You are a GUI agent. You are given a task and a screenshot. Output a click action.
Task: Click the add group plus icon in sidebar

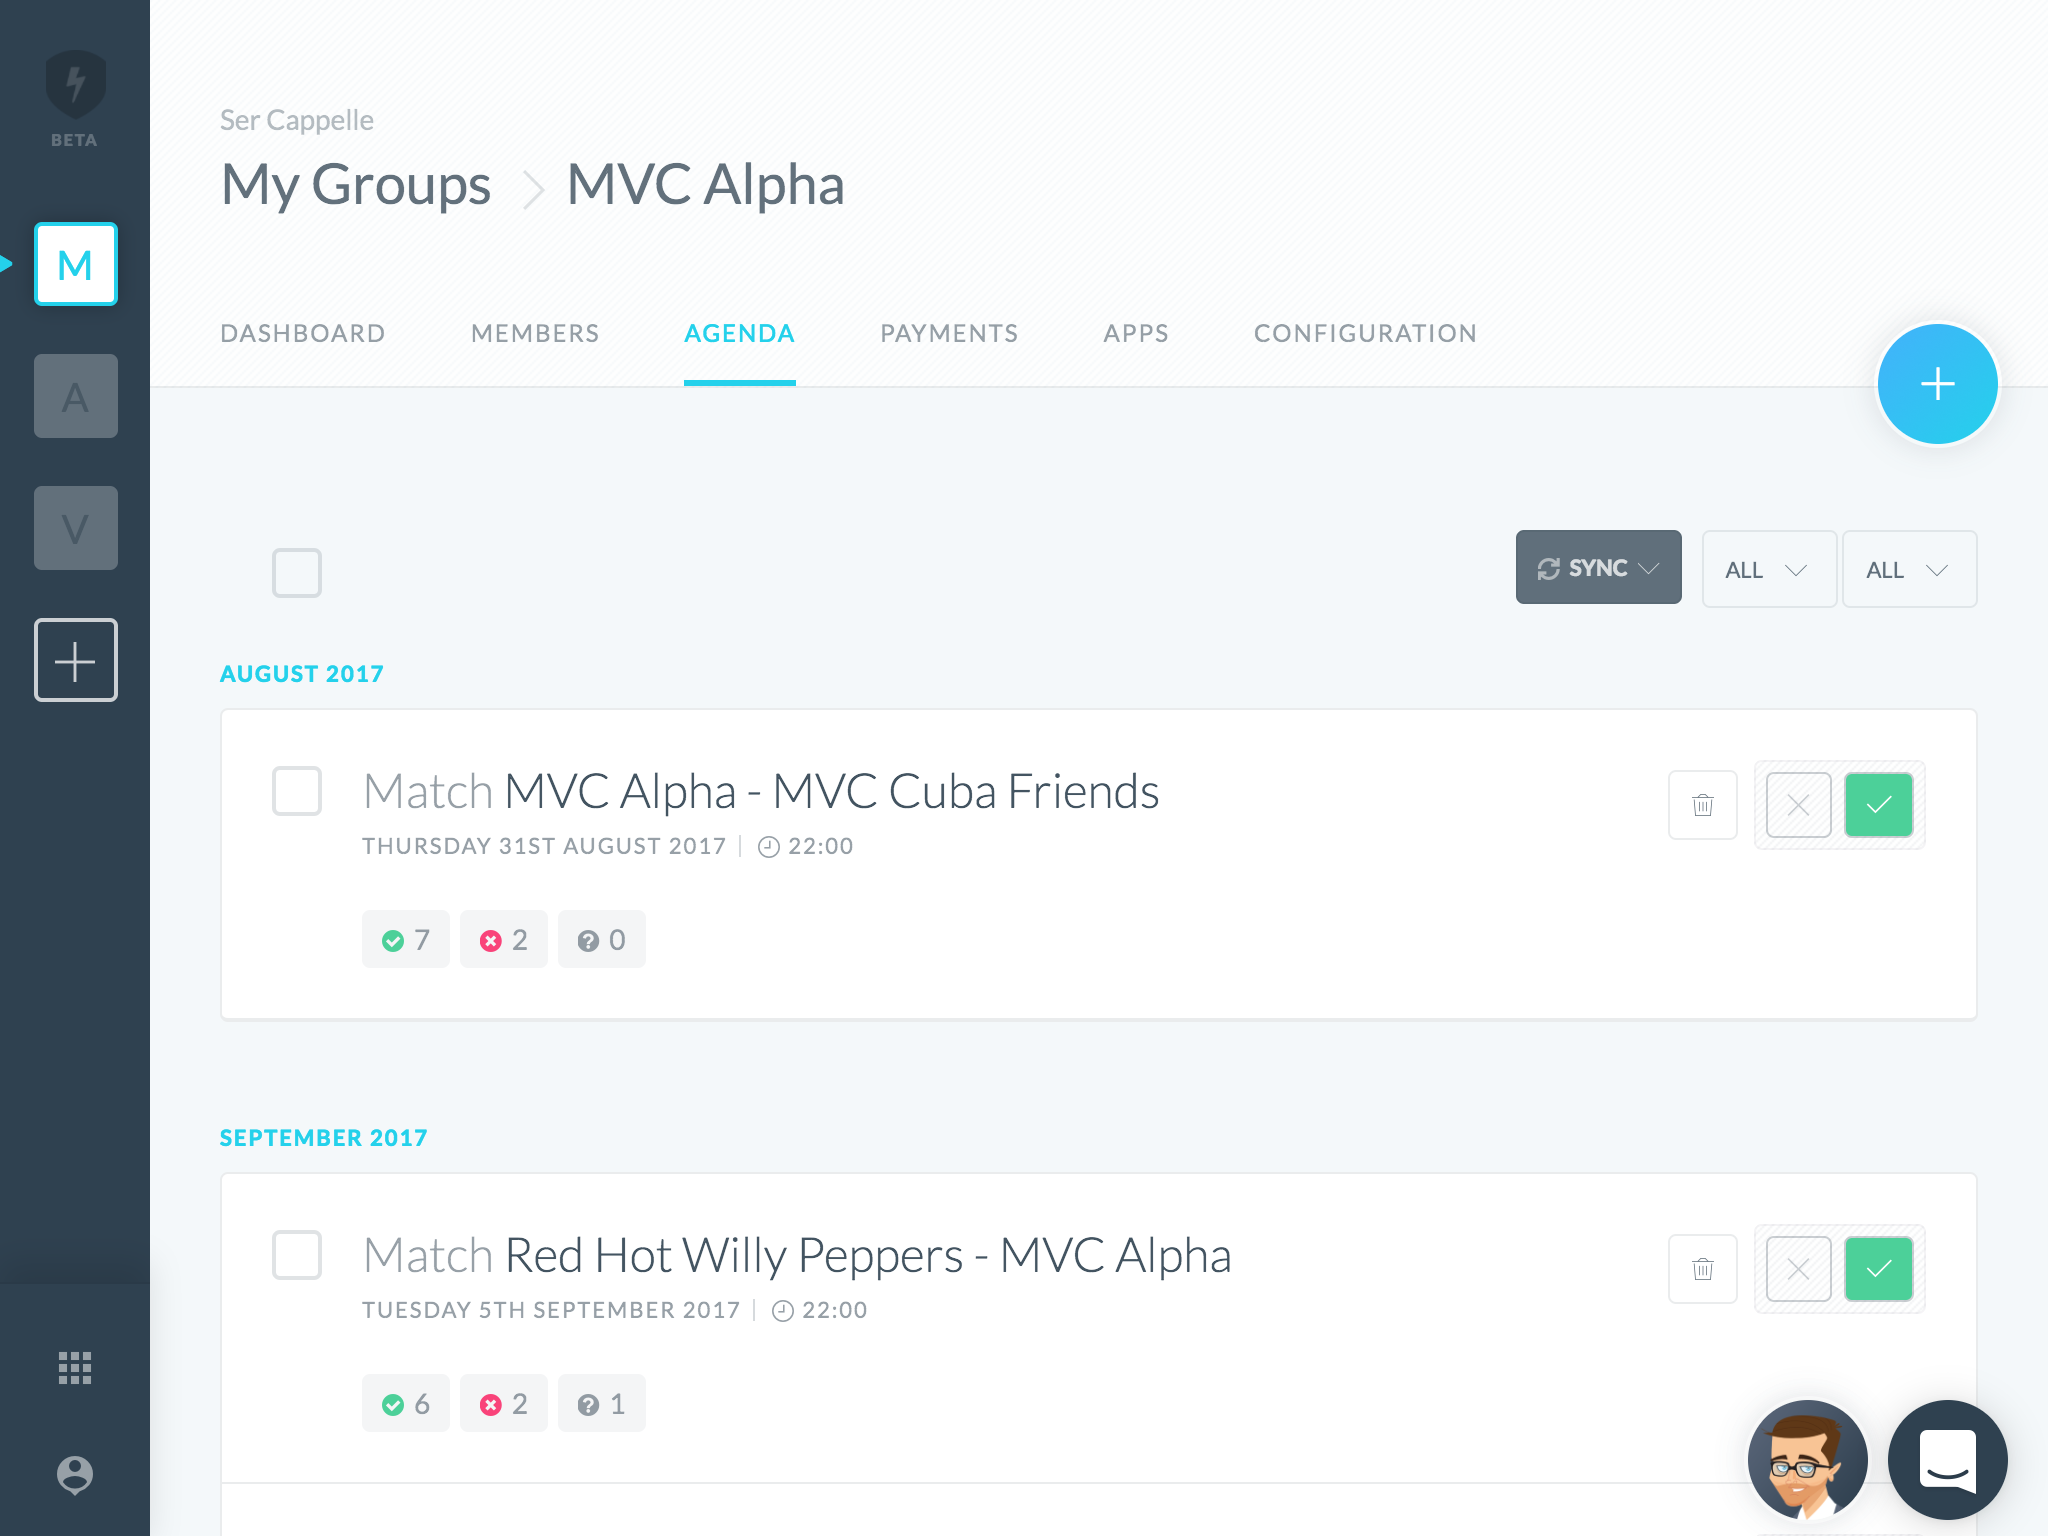[x=76, y=660]
